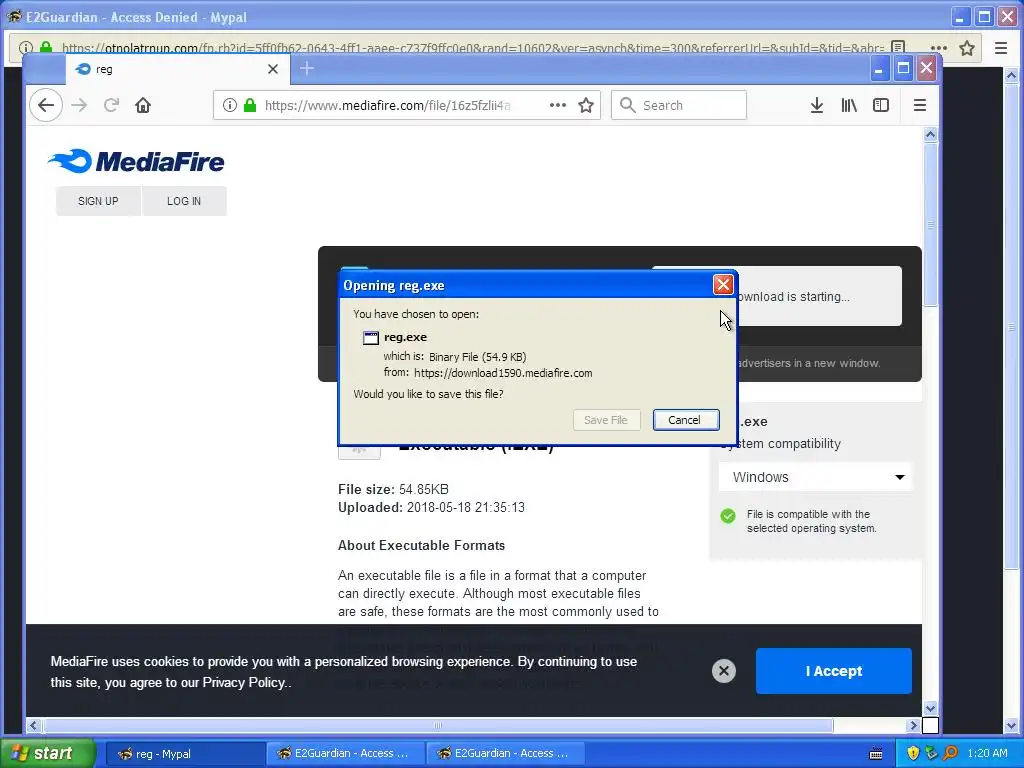Screen dimensions: 1024x768
Task: Switch to first E2Guardian taskbar item
Action: [x=345, y=754]
